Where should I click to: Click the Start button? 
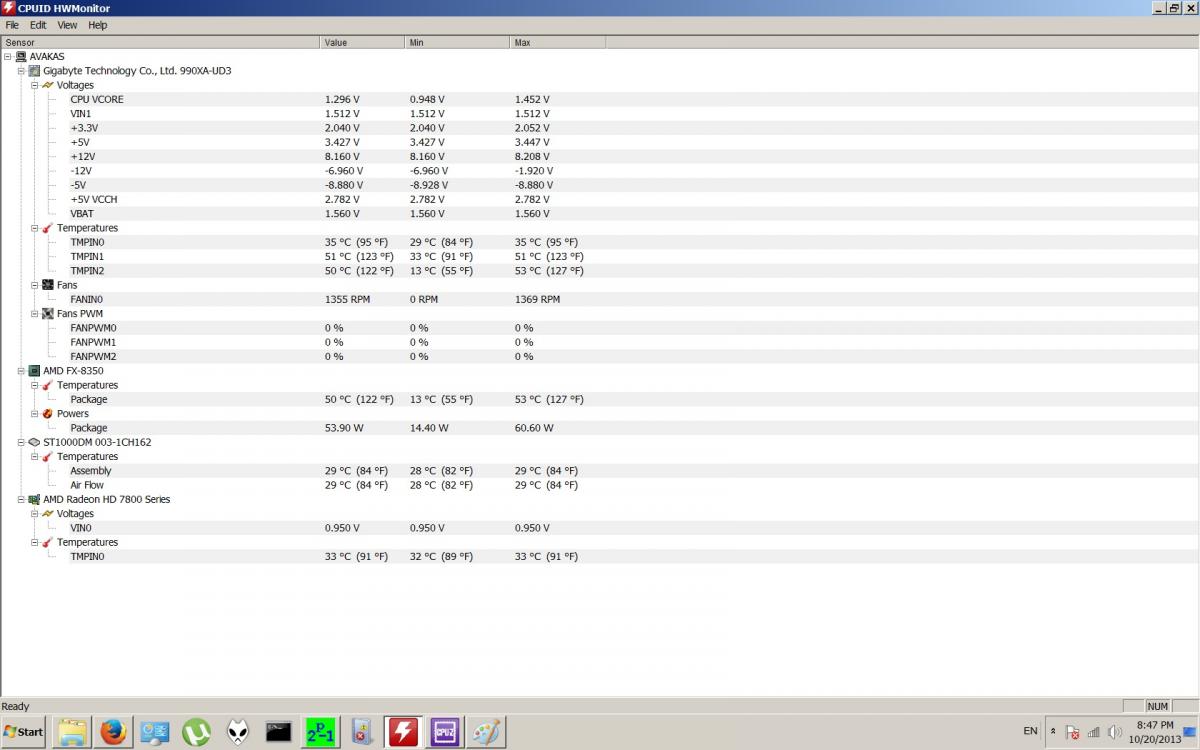[24, 732]
